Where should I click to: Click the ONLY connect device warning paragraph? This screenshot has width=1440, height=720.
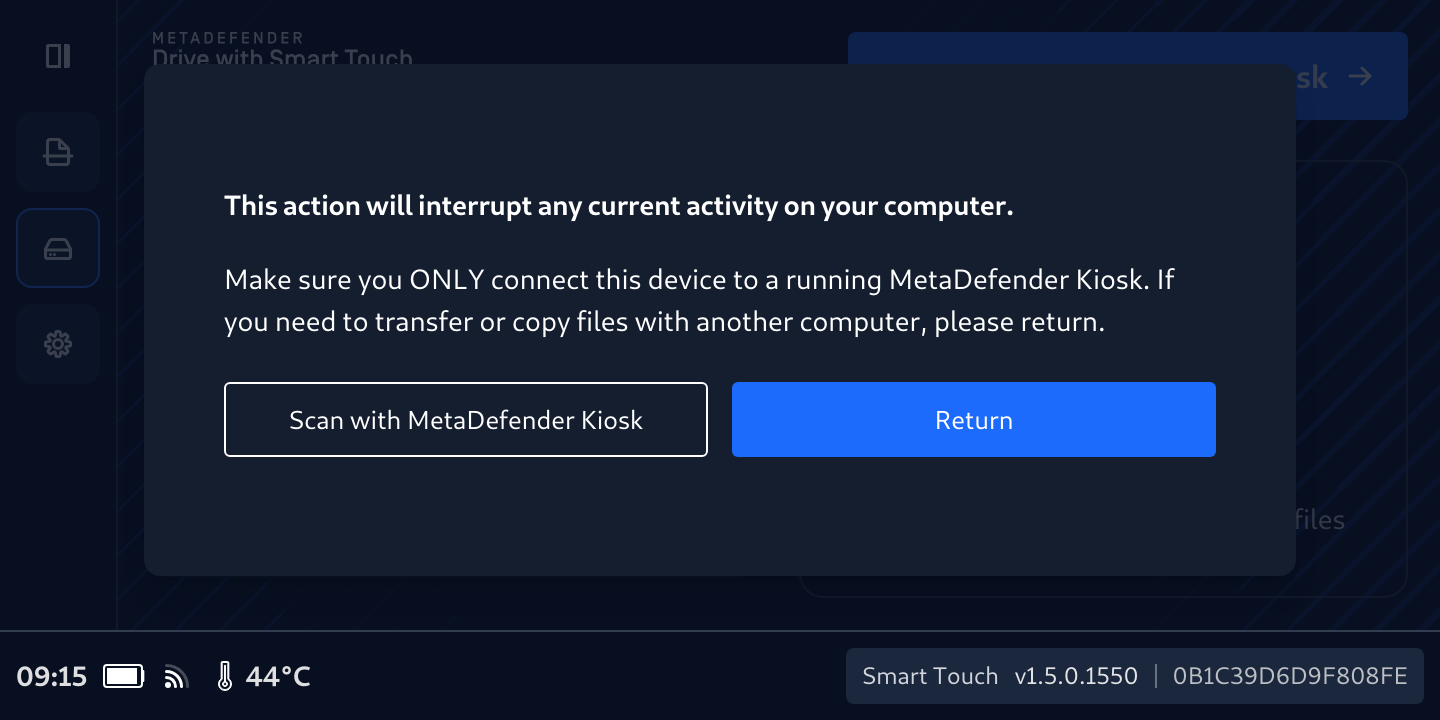pos(698,301)
